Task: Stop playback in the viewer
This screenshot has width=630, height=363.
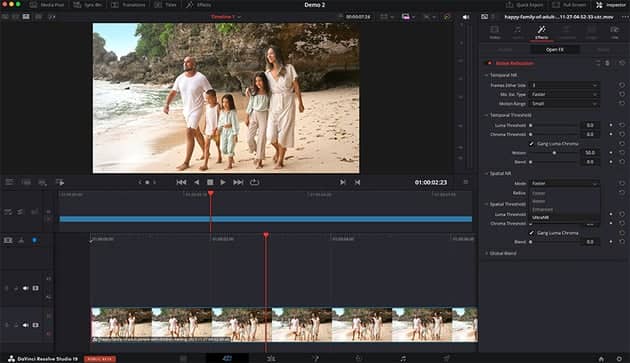Action: pos(210,182)
